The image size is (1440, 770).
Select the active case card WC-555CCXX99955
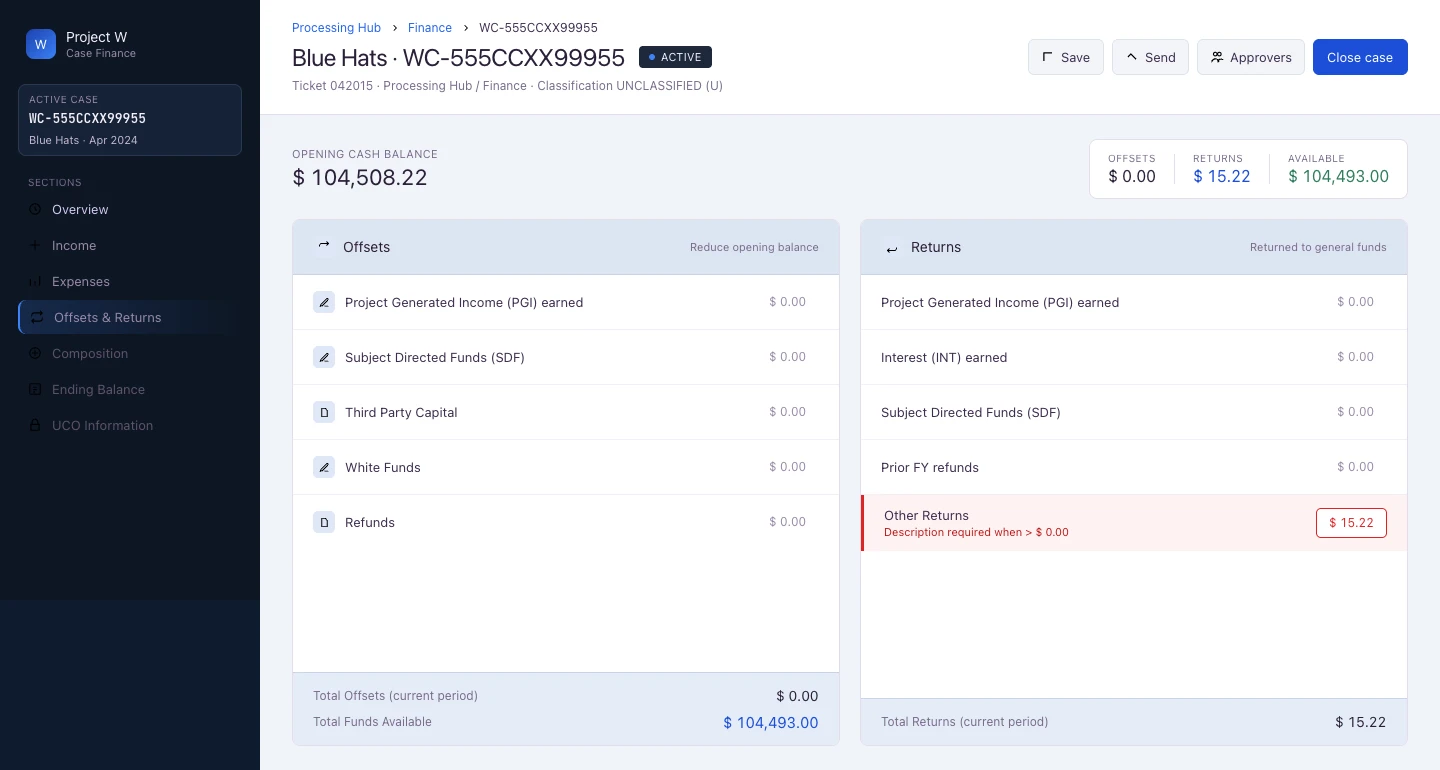pos(130,120)
